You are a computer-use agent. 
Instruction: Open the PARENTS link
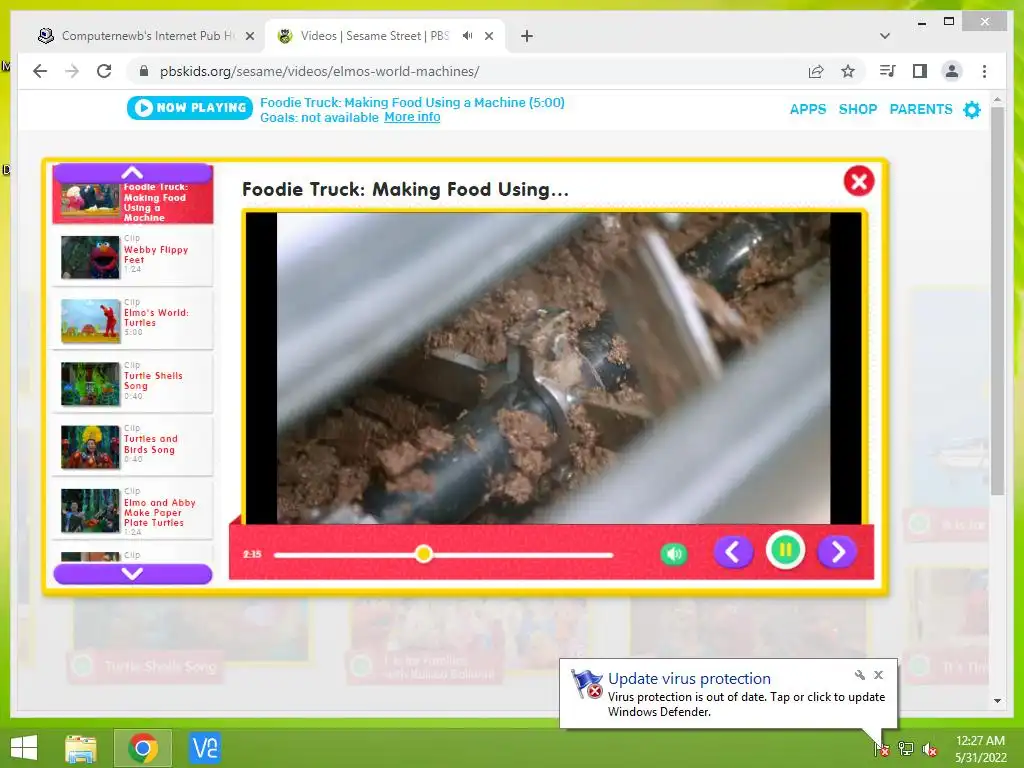coord(921,109)
